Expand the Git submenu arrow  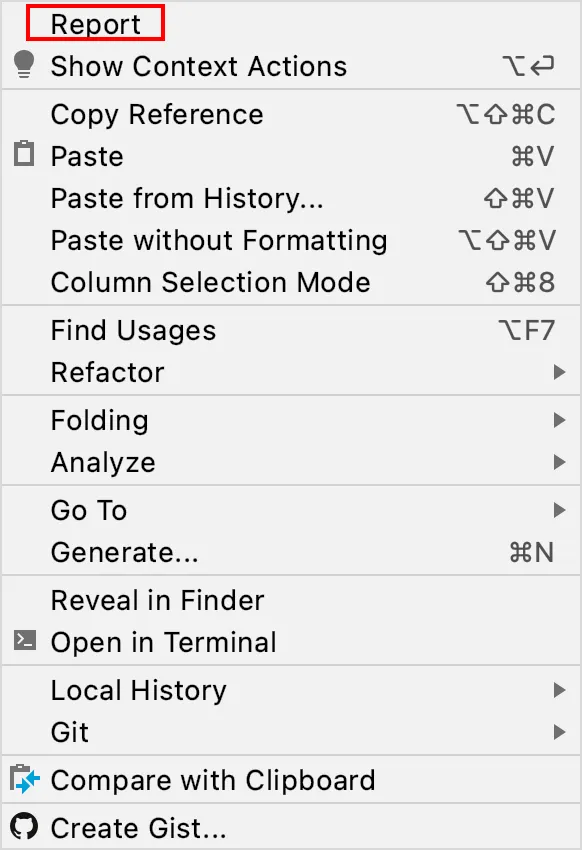559,732
